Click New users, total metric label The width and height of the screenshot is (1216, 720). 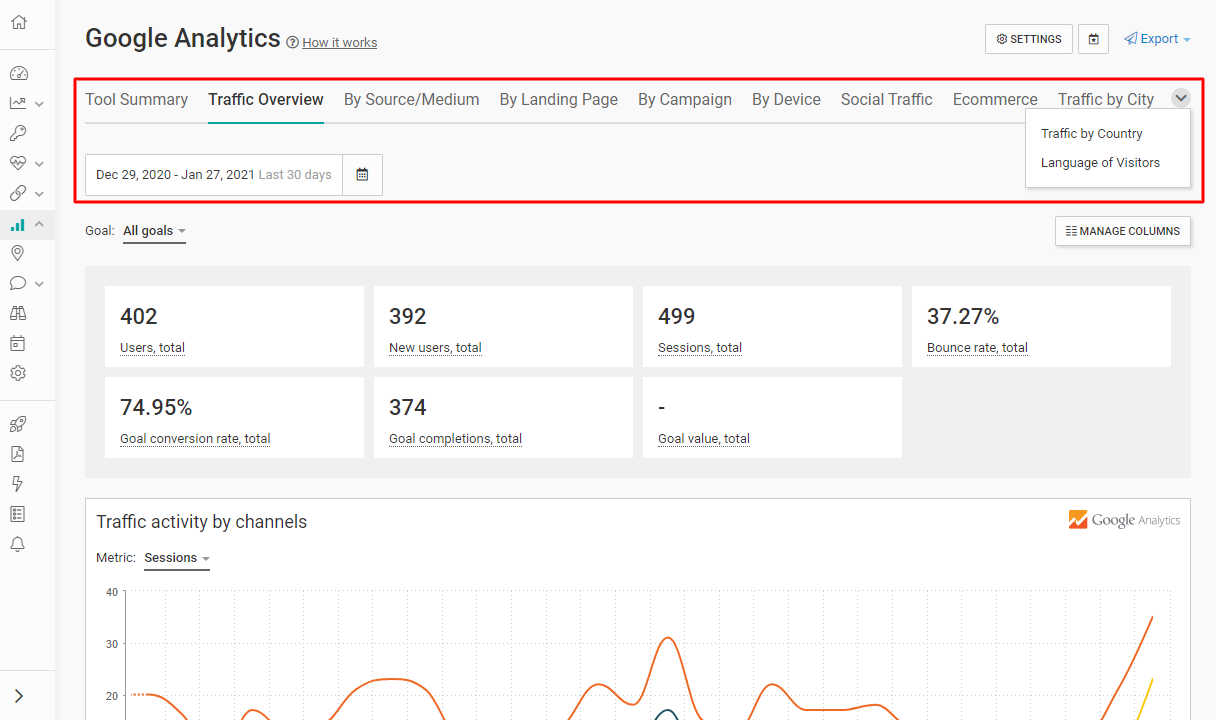coord(435,348)
